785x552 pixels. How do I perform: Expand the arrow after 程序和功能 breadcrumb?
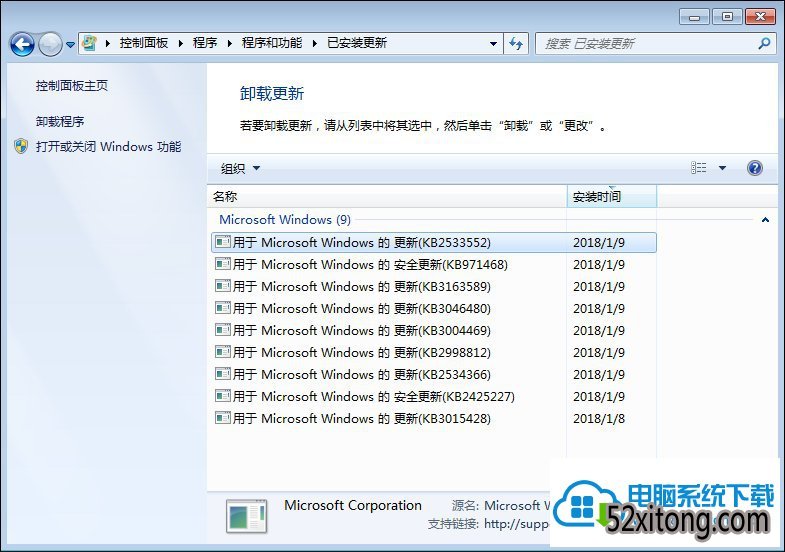[x=314, y=44]
